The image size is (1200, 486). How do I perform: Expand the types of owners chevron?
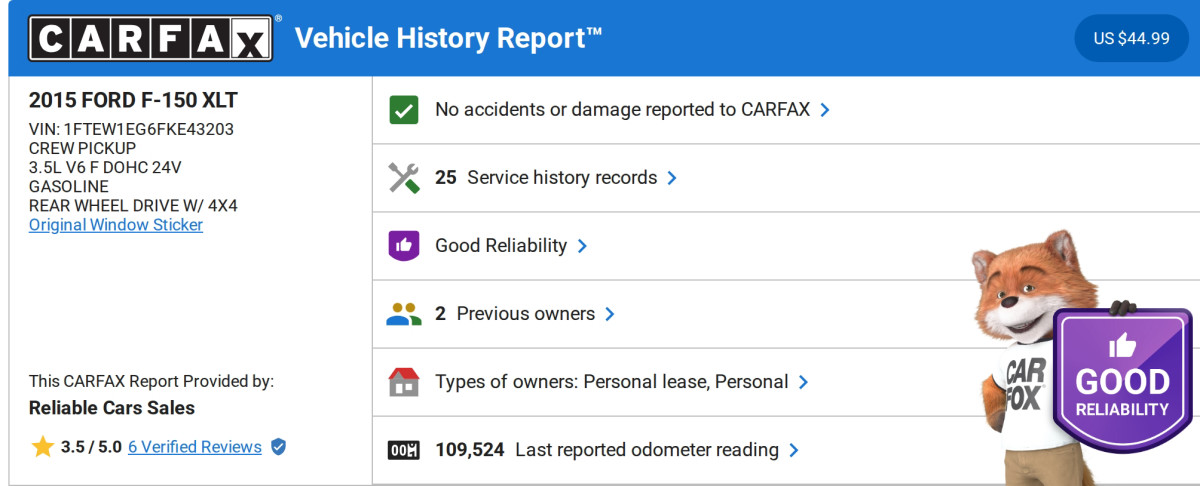tap(803, 382)
